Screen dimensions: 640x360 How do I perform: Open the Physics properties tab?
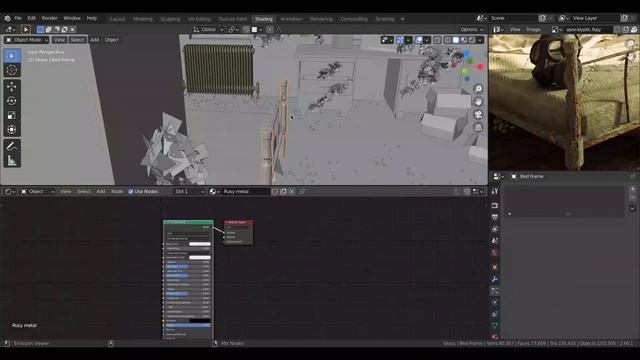pyautogui.click(x=495, y=302)
